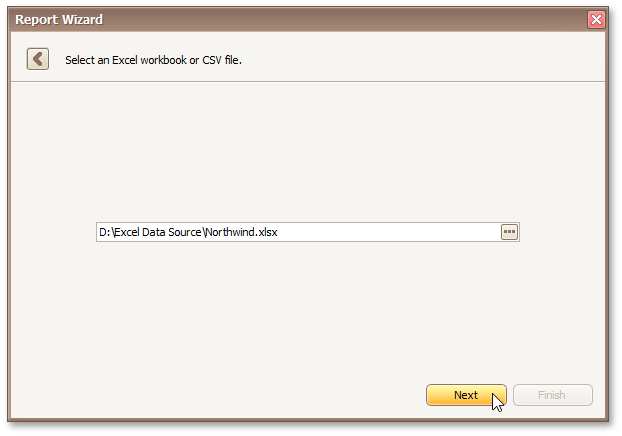Dismiss the wizard window via close icon

coord(596,19)
